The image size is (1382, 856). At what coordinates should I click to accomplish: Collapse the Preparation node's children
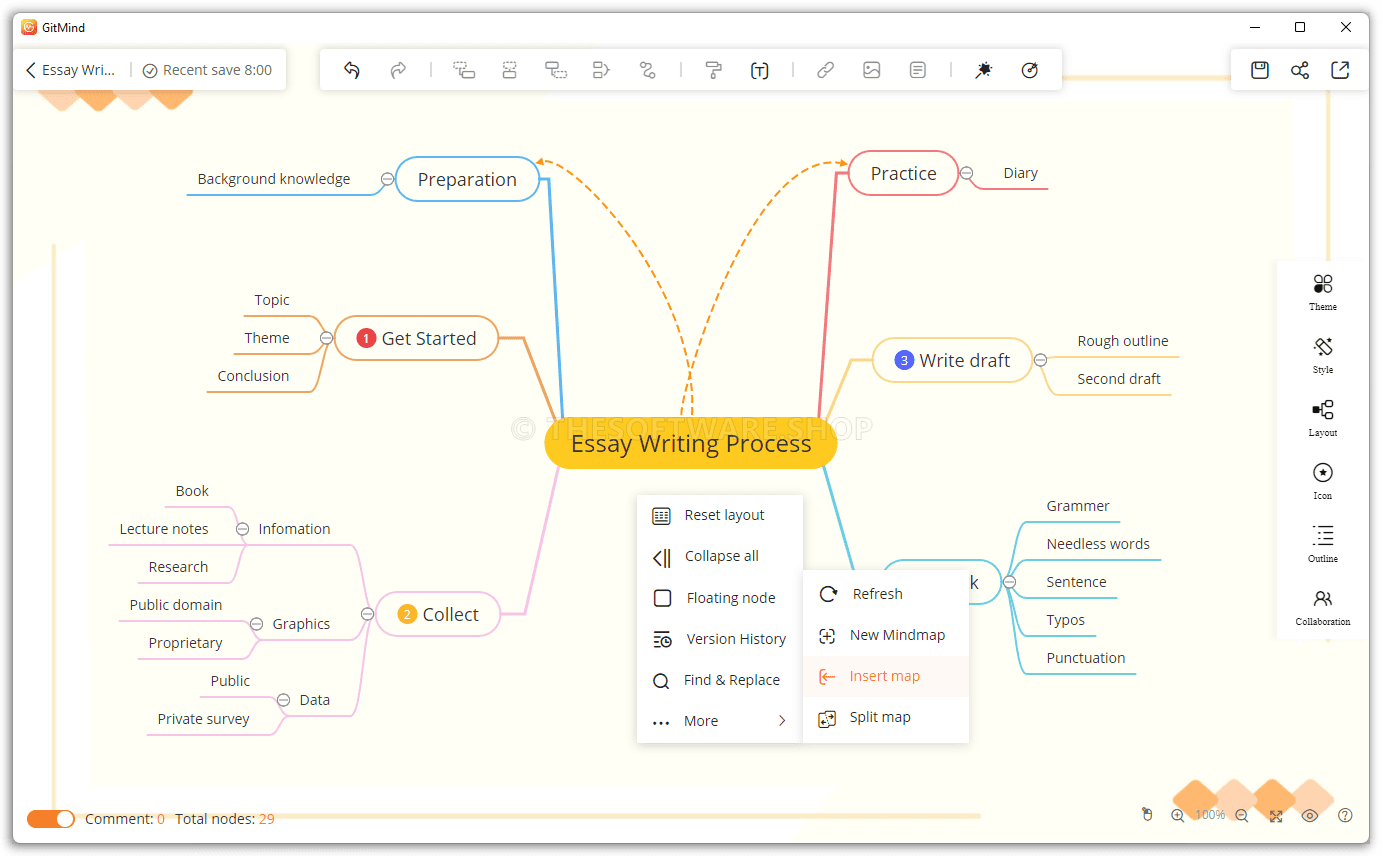tap(387, 179)
